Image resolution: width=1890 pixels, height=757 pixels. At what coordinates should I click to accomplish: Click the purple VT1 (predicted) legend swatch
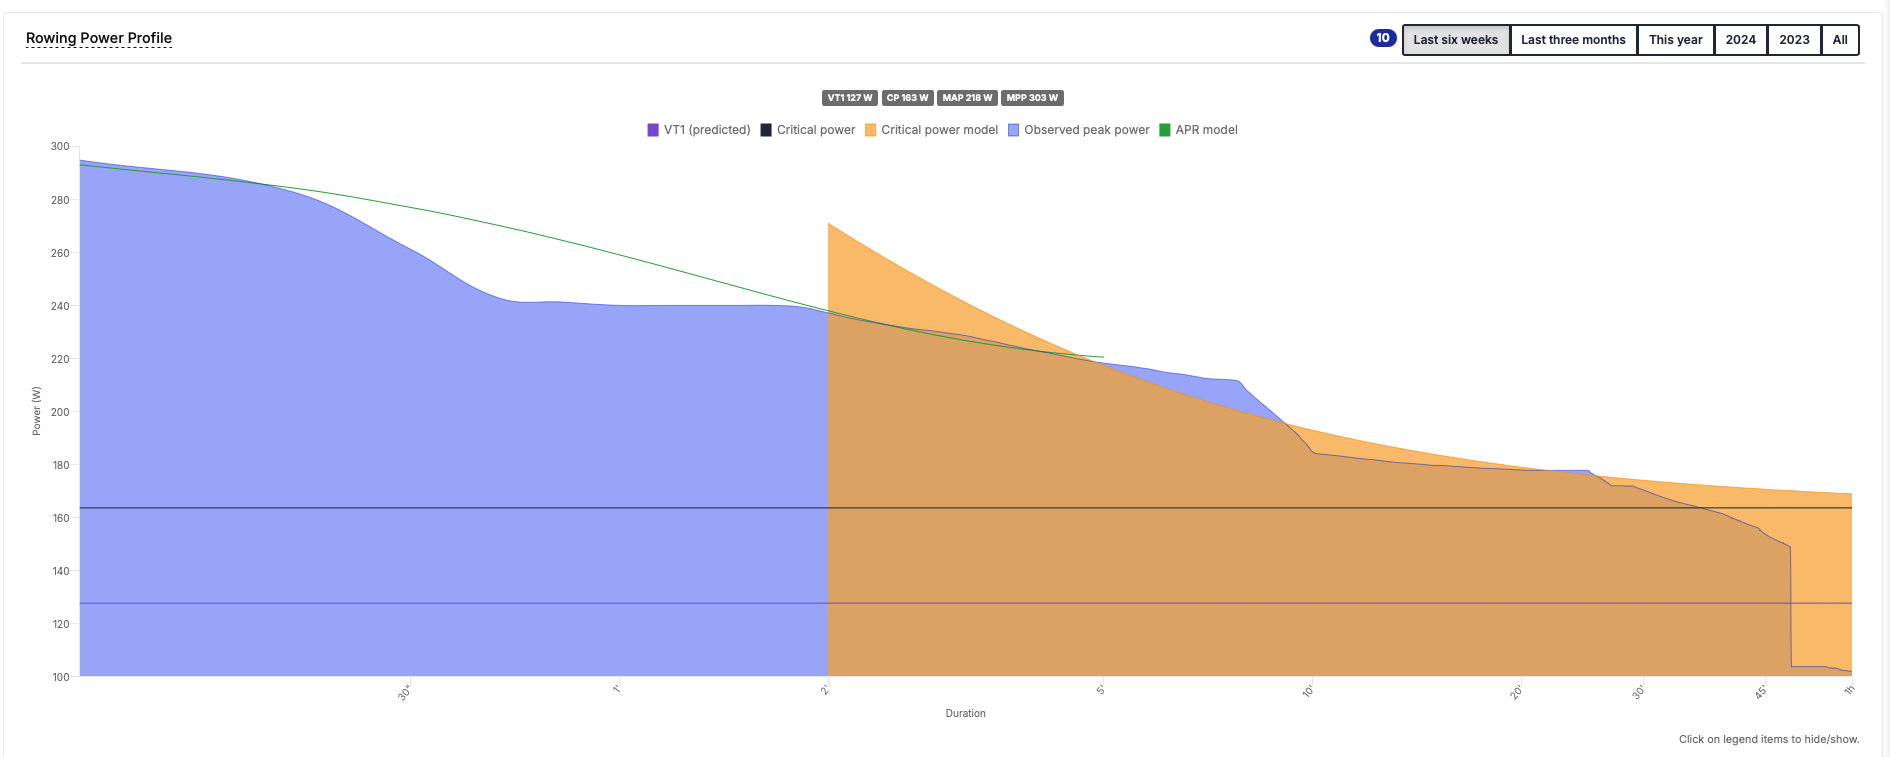coord(653,130)
